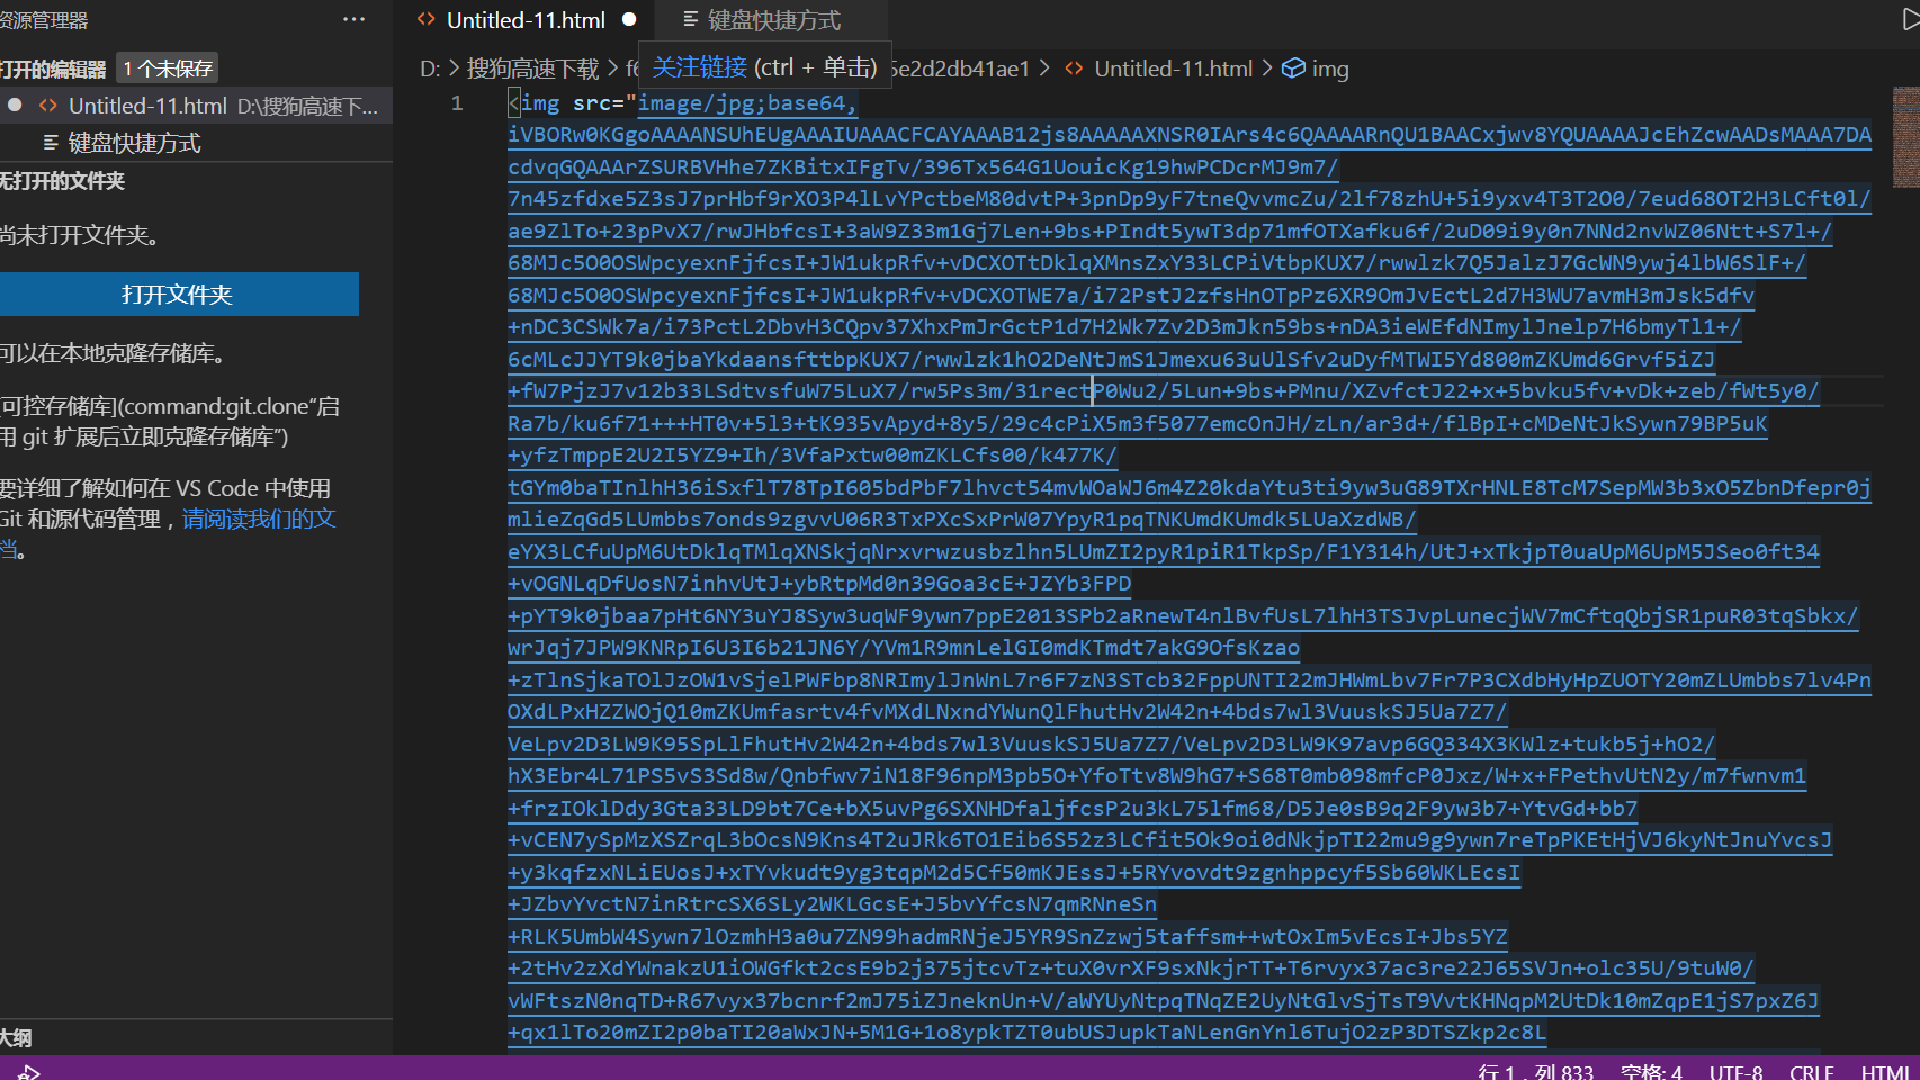Open the 搜狗高速下载 breadcrumb dropdown

click(x=532, y=68)
